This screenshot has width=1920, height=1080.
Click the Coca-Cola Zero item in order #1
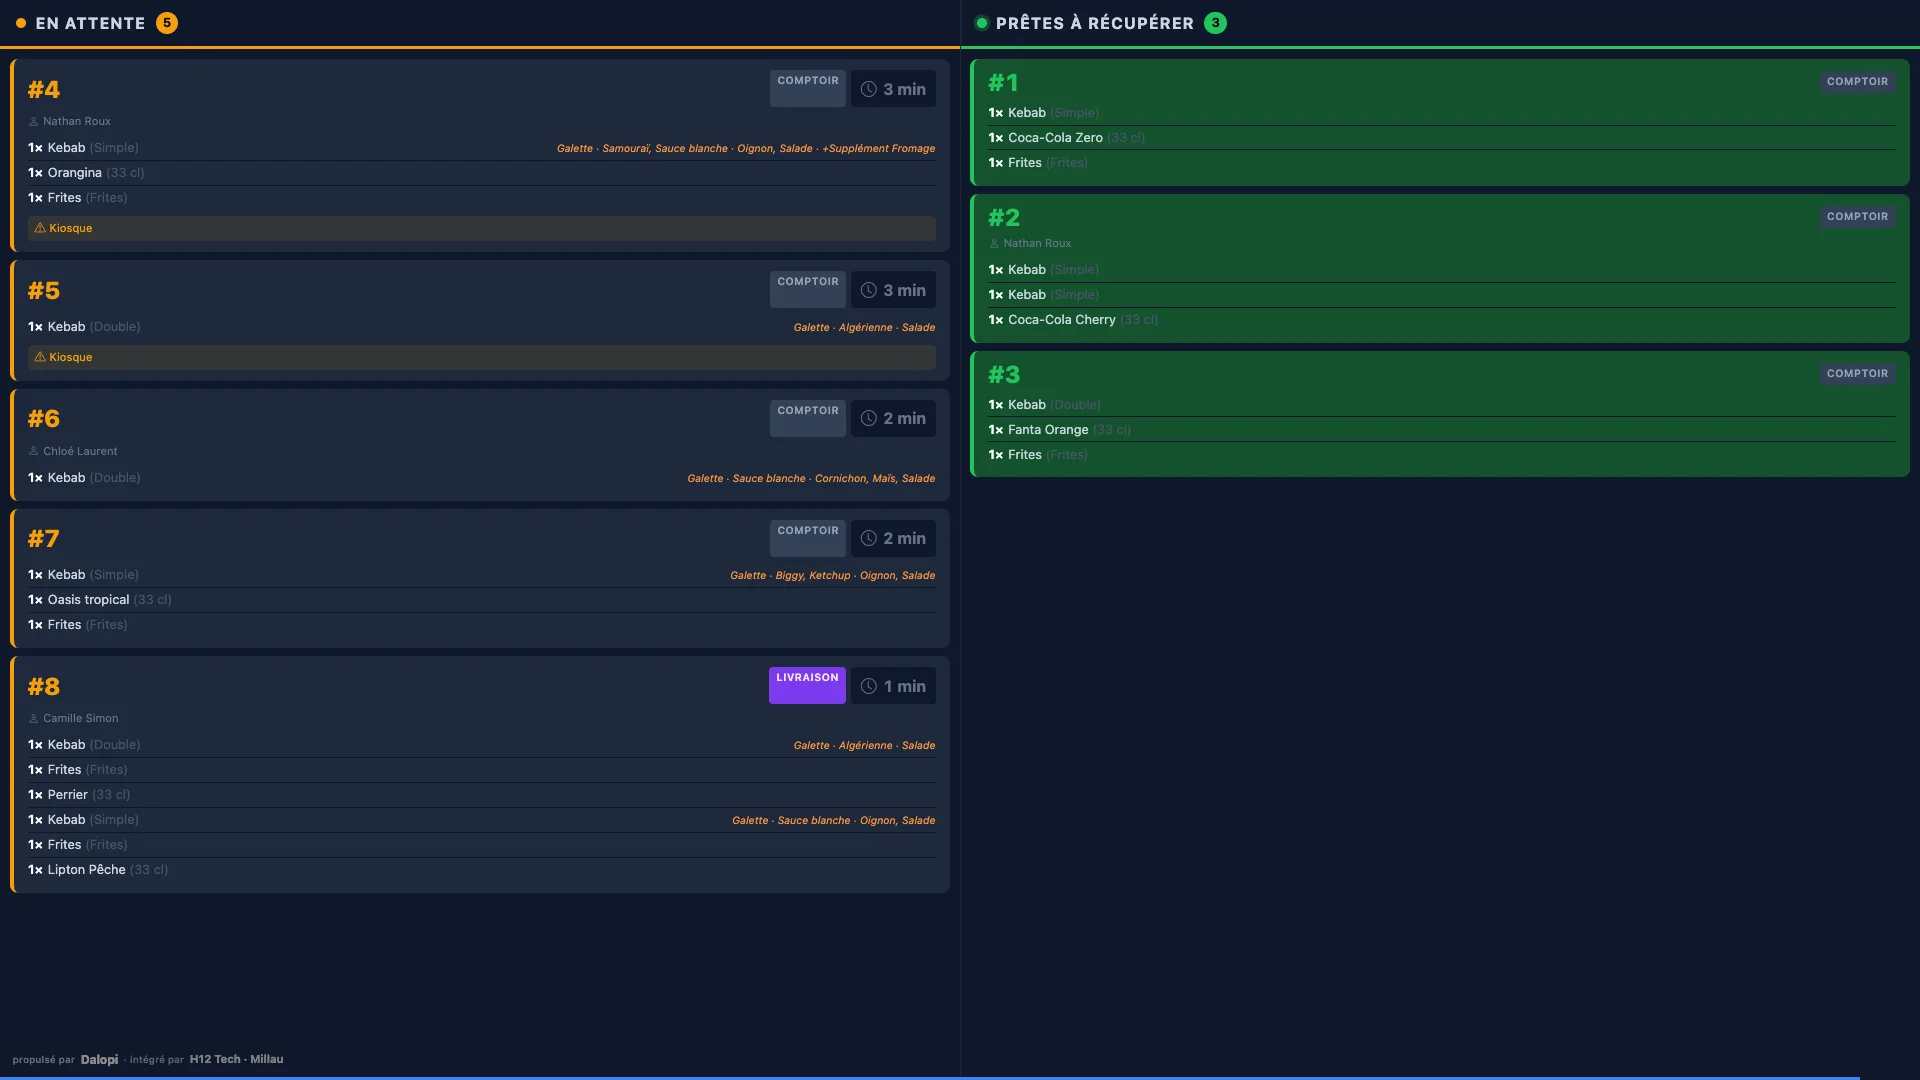(1442, 138)
